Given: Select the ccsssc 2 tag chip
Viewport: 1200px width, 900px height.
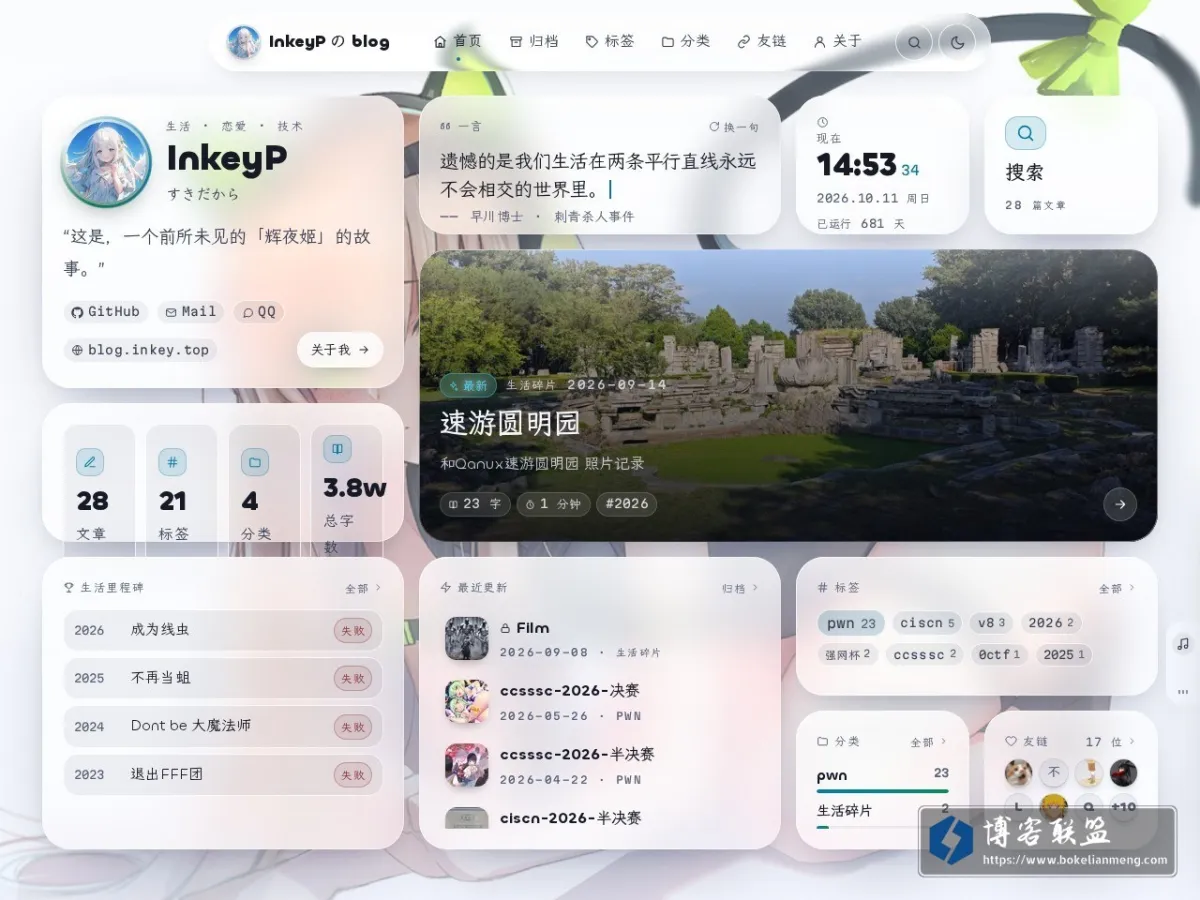Looking at the screenshot, I should click(925, 655).
